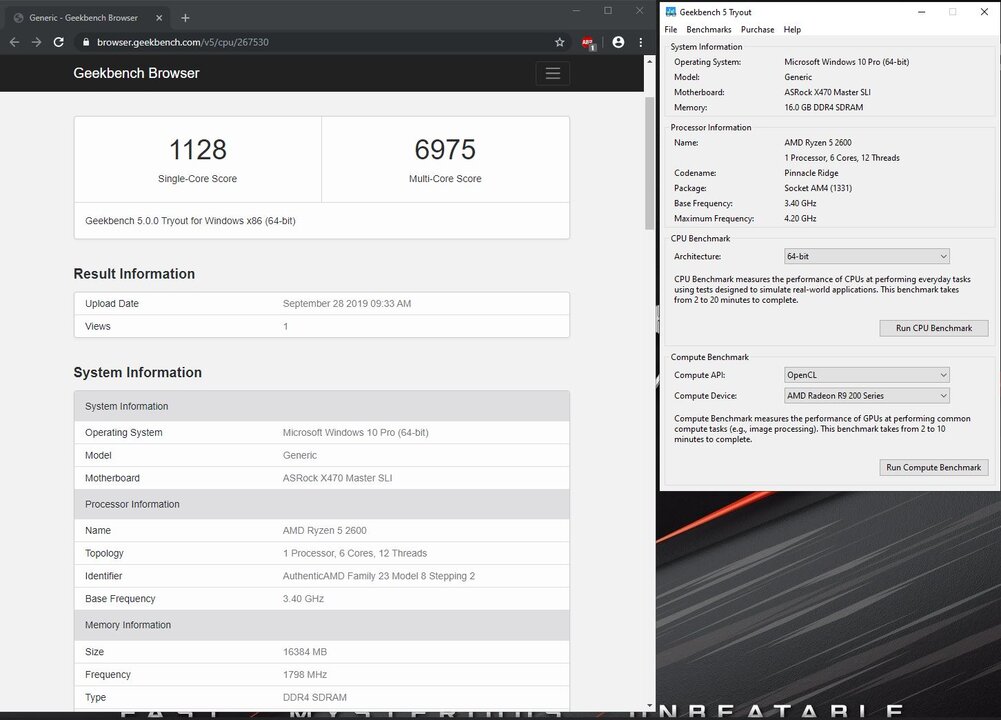Open the File menu in Geekbench 5
This screenshot has height=720, width=1001.
[670, 29]
